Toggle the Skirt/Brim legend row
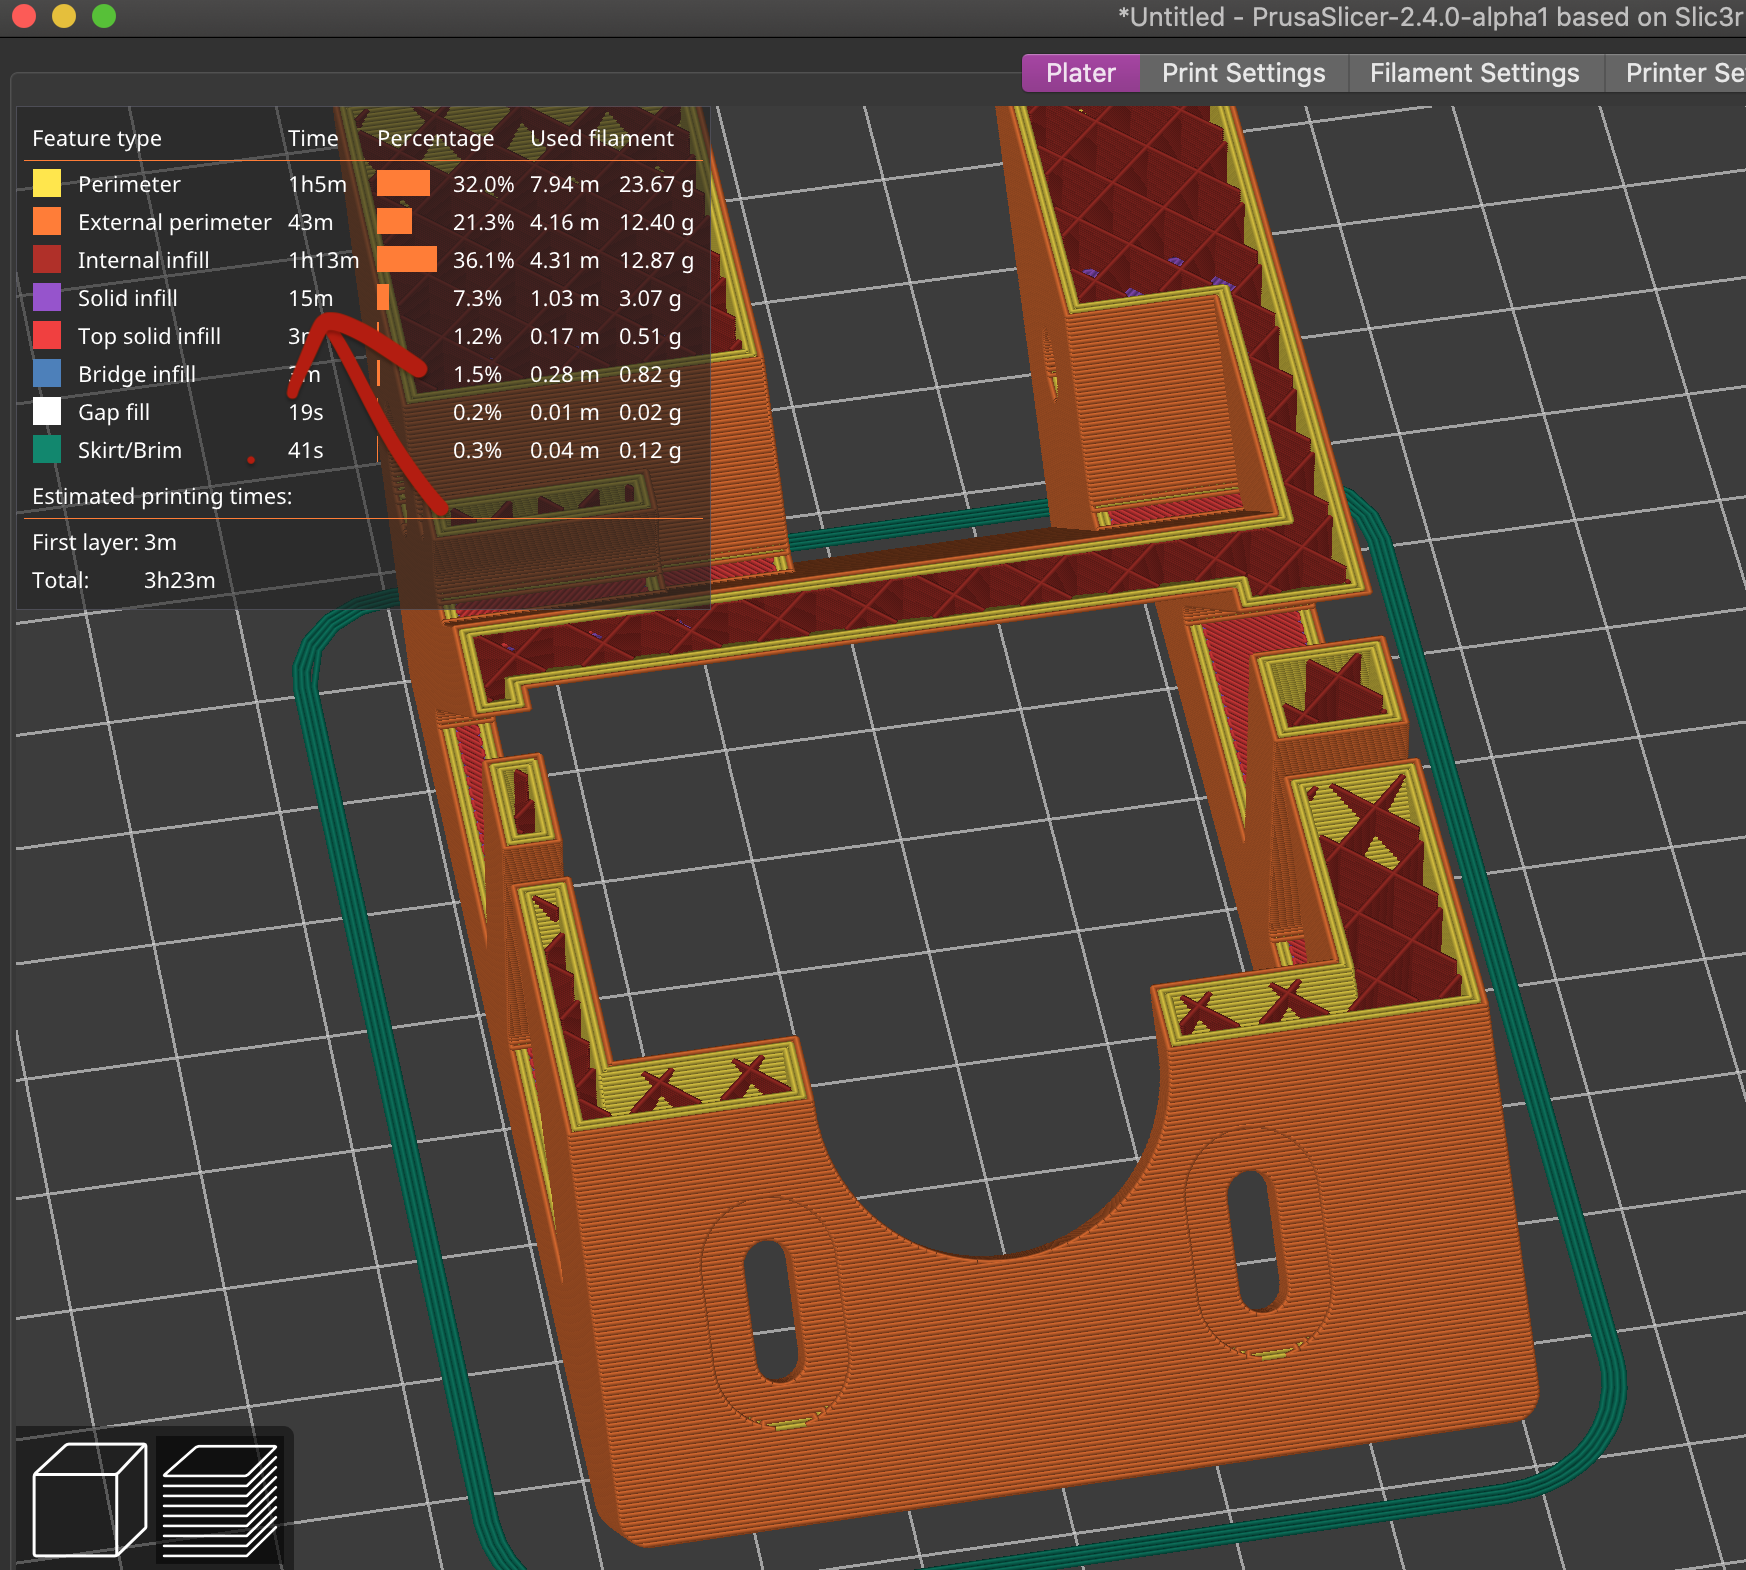1746x1570 pixels. [x=363, y=450]
